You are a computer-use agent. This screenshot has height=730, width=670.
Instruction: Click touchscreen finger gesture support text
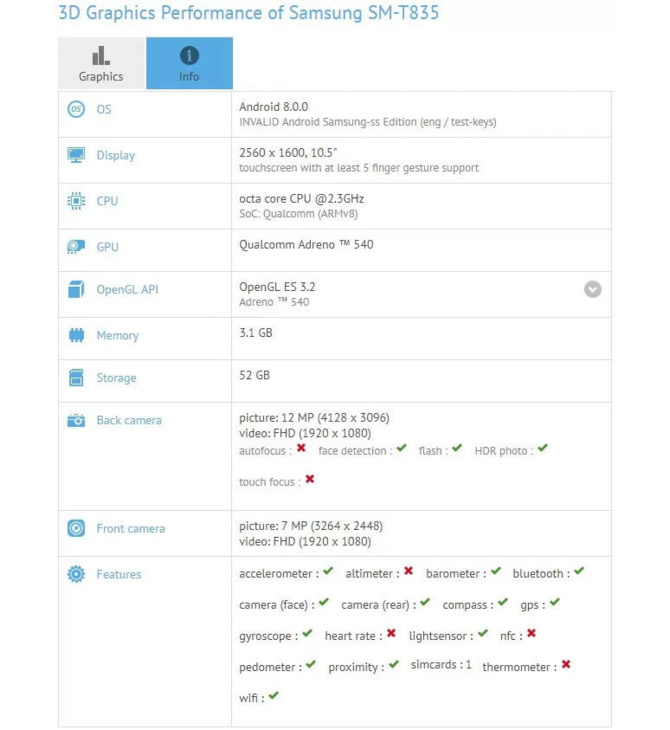[359, 168]
